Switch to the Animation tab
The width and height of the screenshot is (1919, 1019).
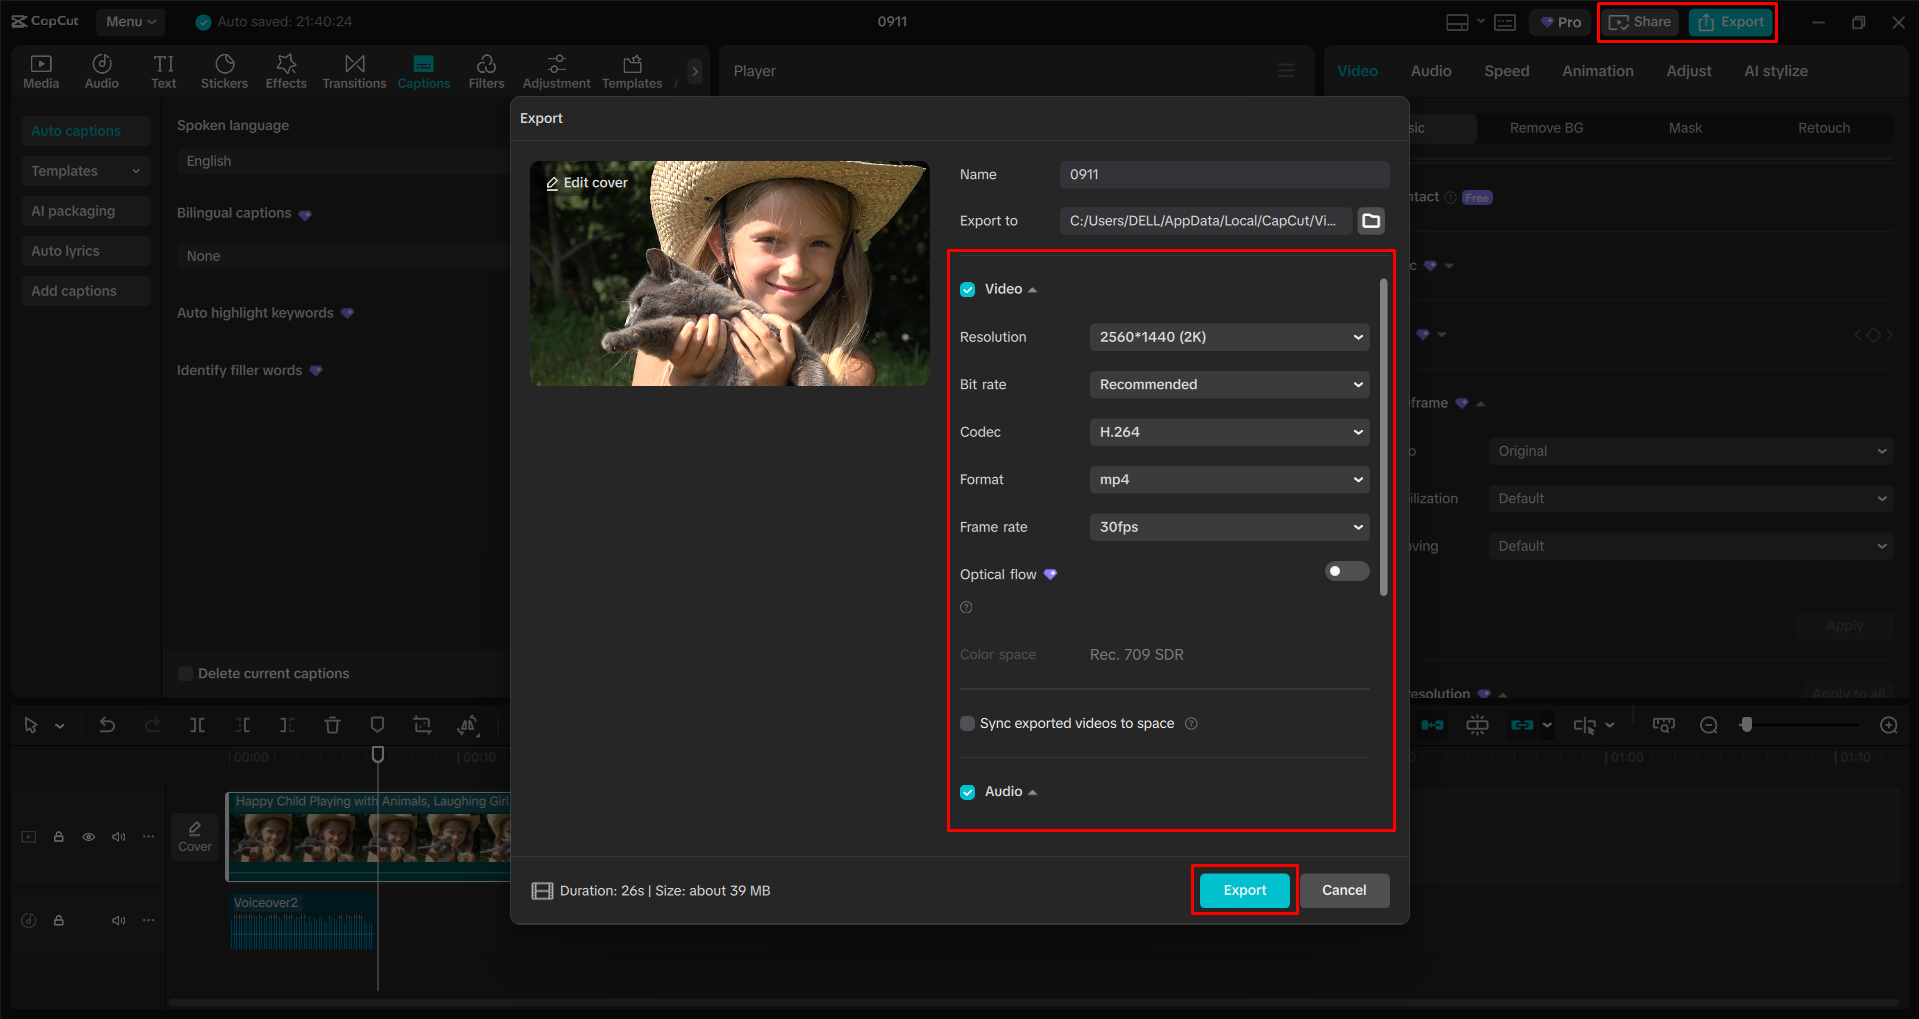click(x=1597, y=70)
